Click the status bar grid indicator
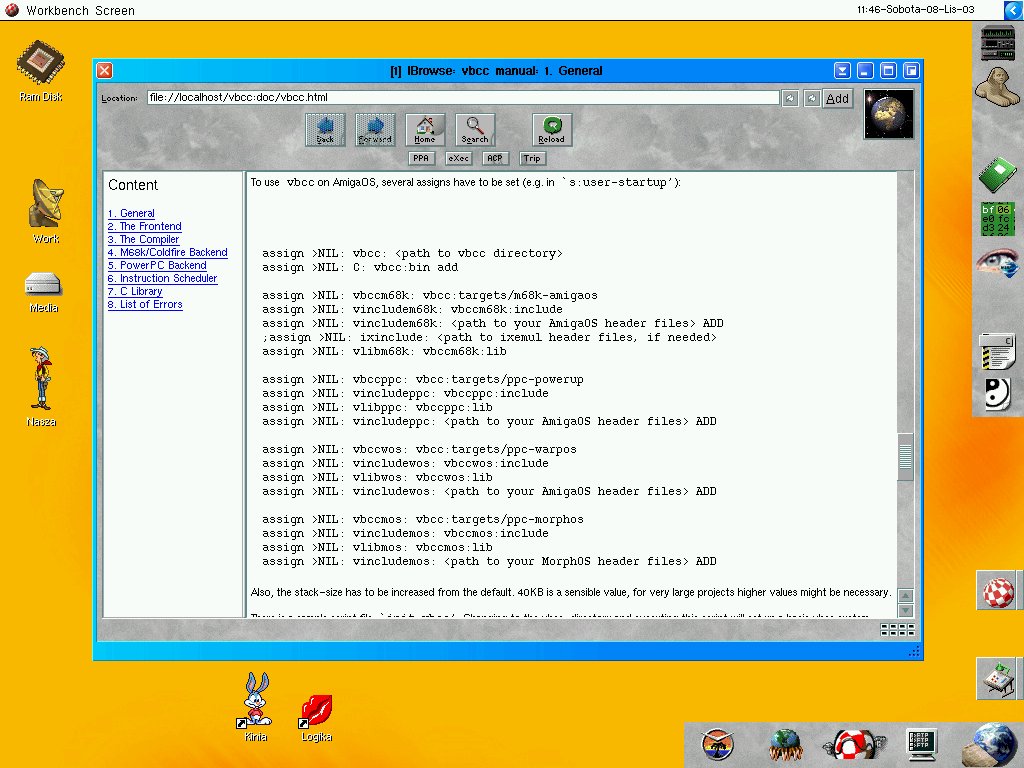Screen dimensions: 1024x768 click(x=897, y=630)
